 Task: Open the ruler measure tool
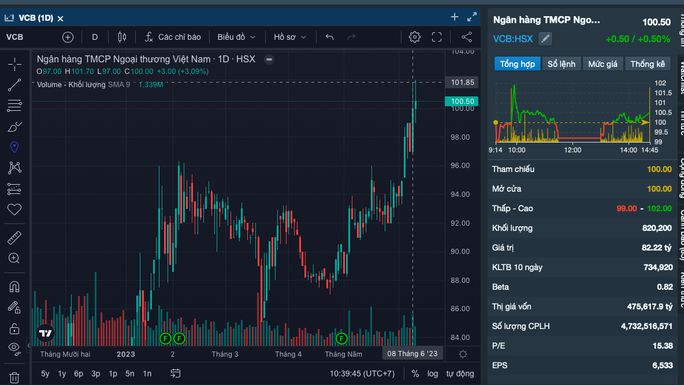coord(14,238)
